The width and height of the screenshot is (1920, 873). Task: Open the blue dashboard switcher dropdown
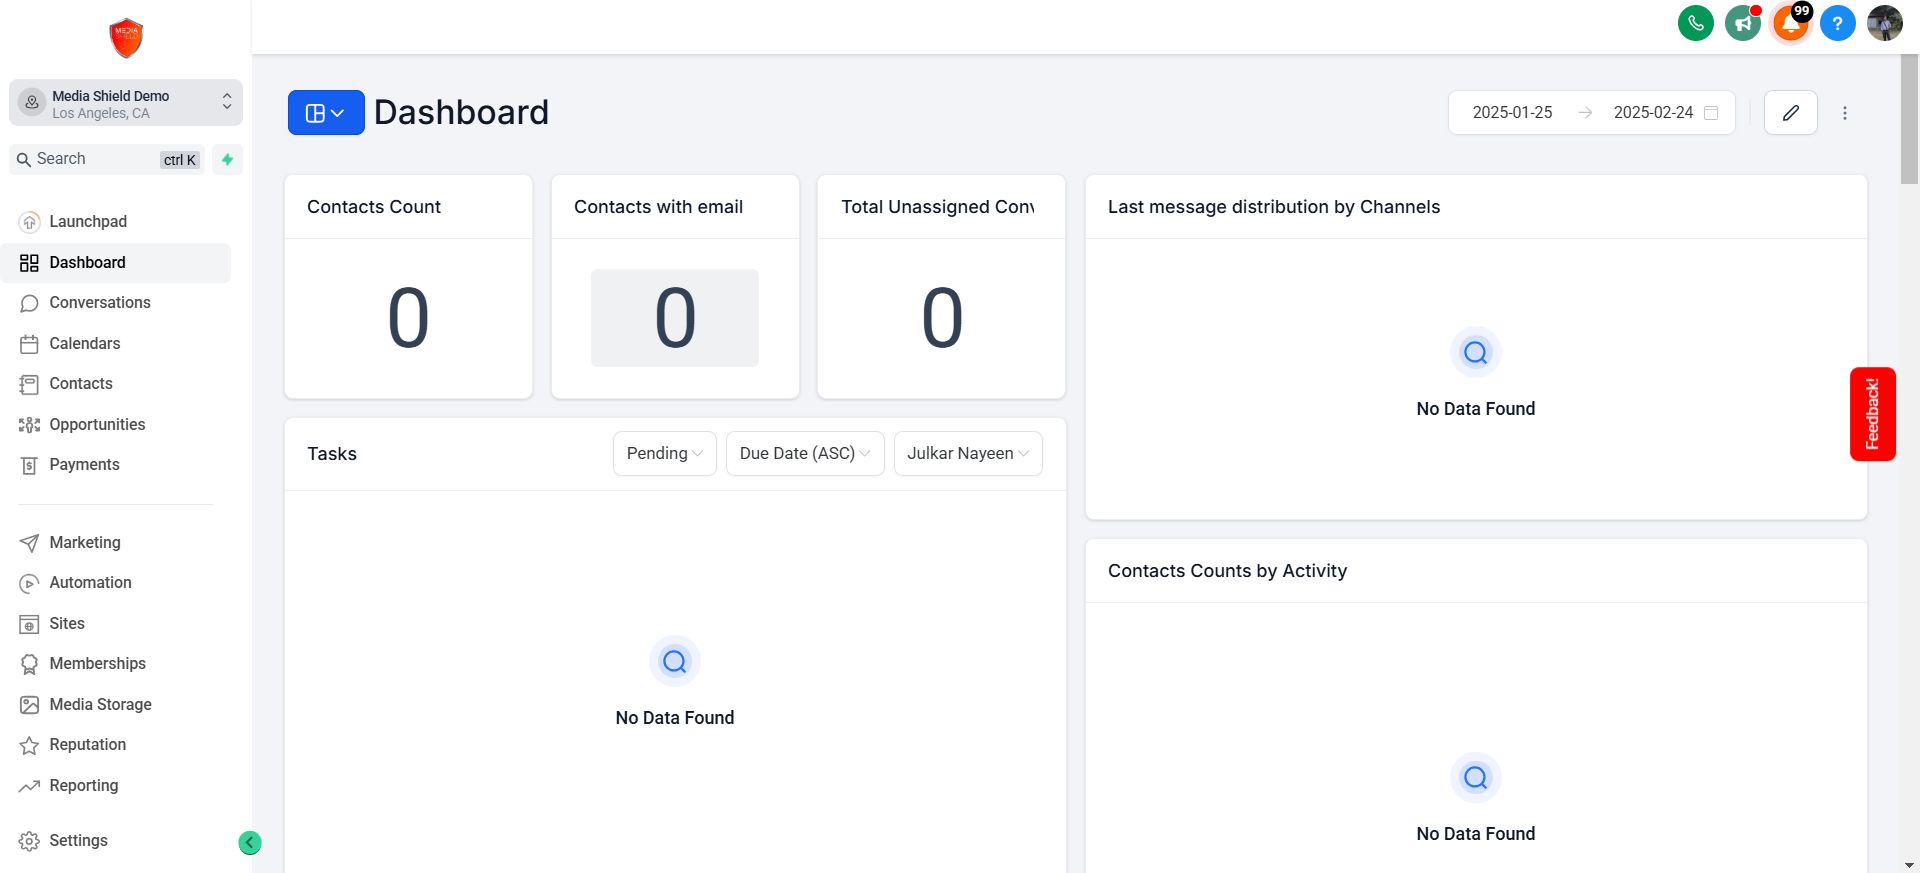point(325,113)
